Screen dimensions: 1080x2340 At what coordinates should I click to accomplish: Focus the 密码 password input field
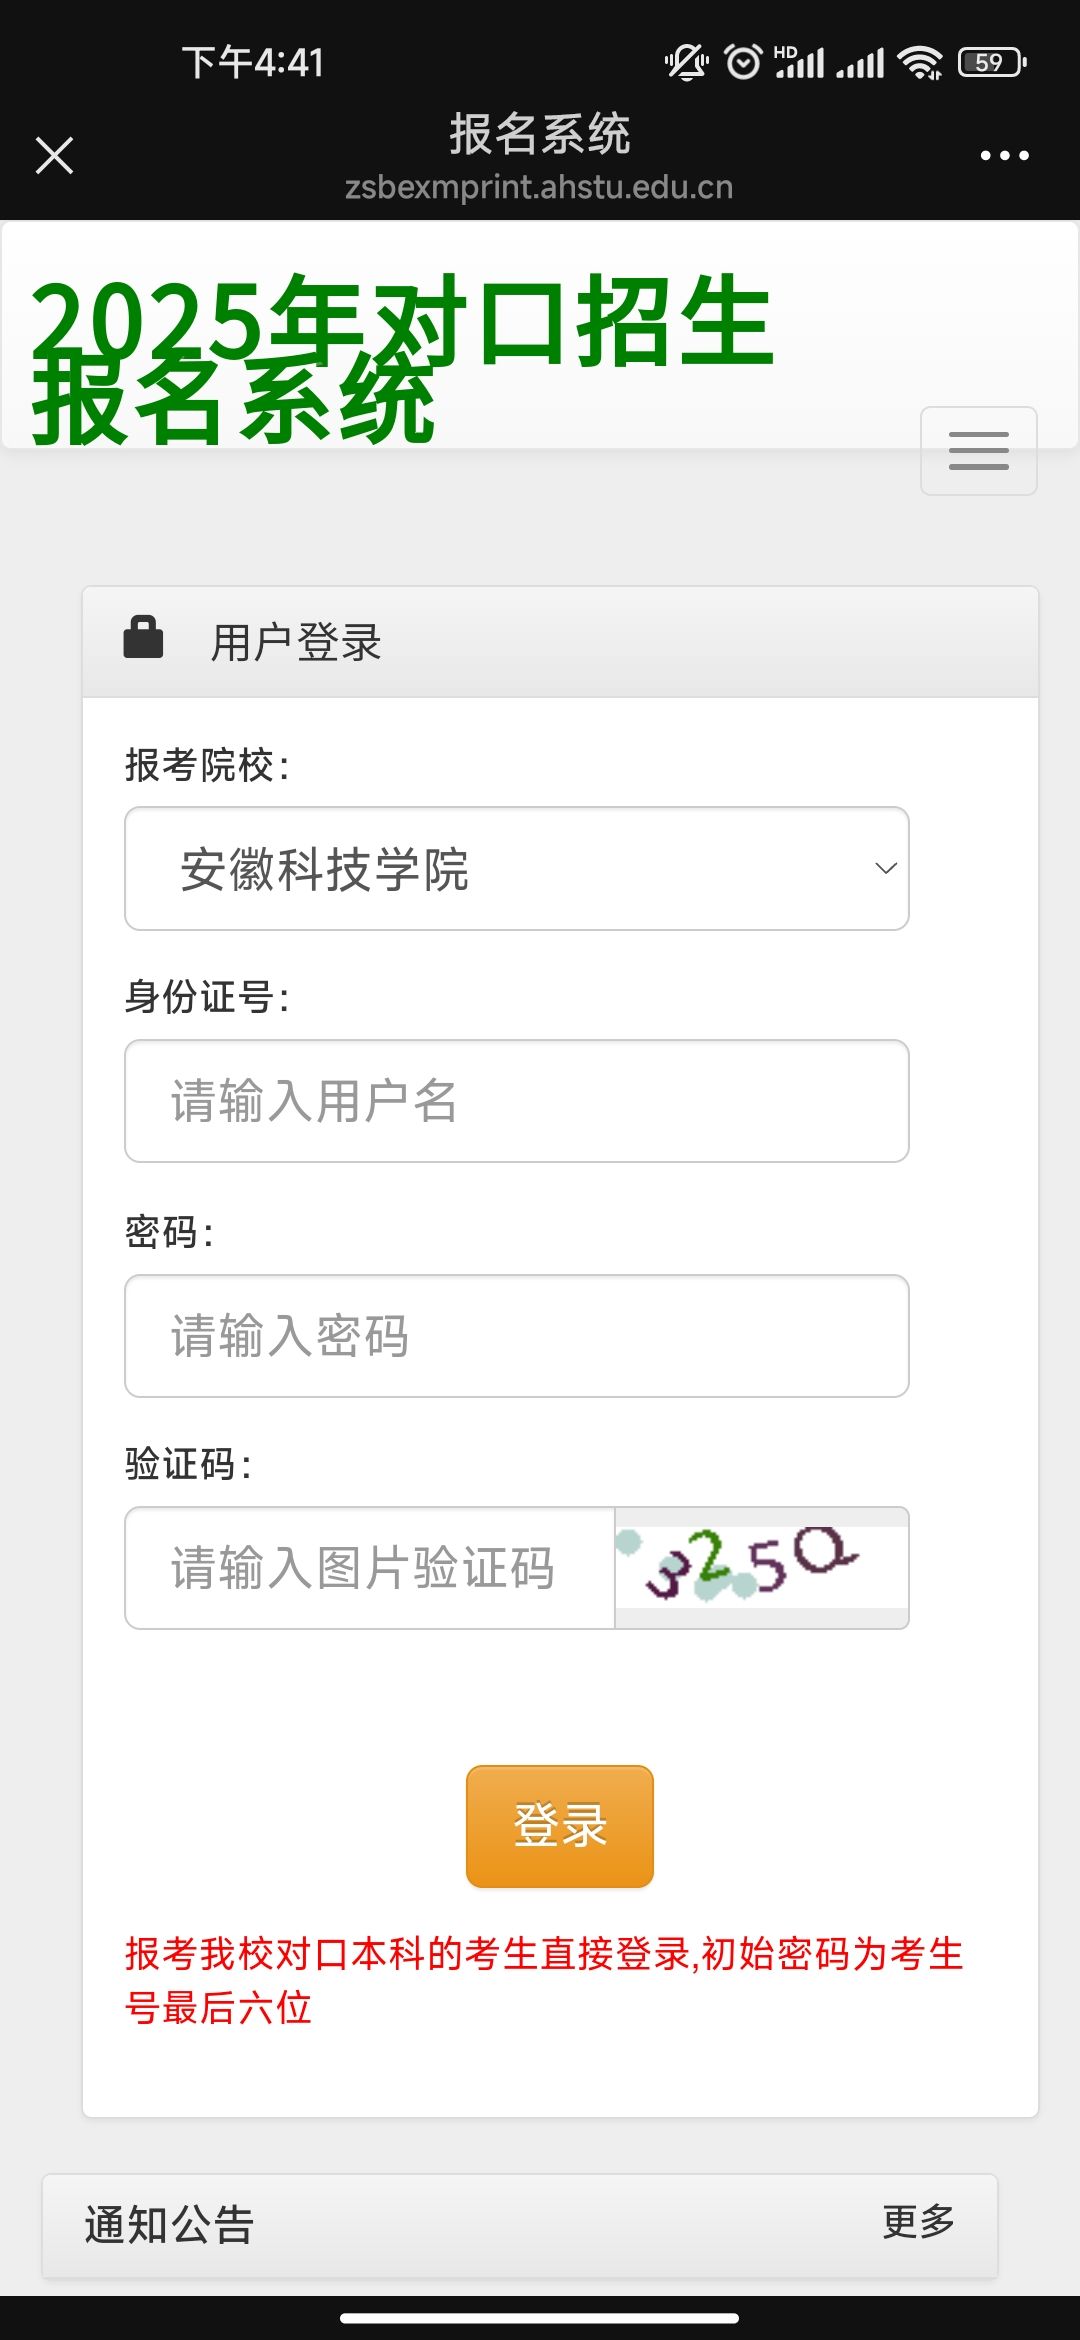(x=516, y=1336)
